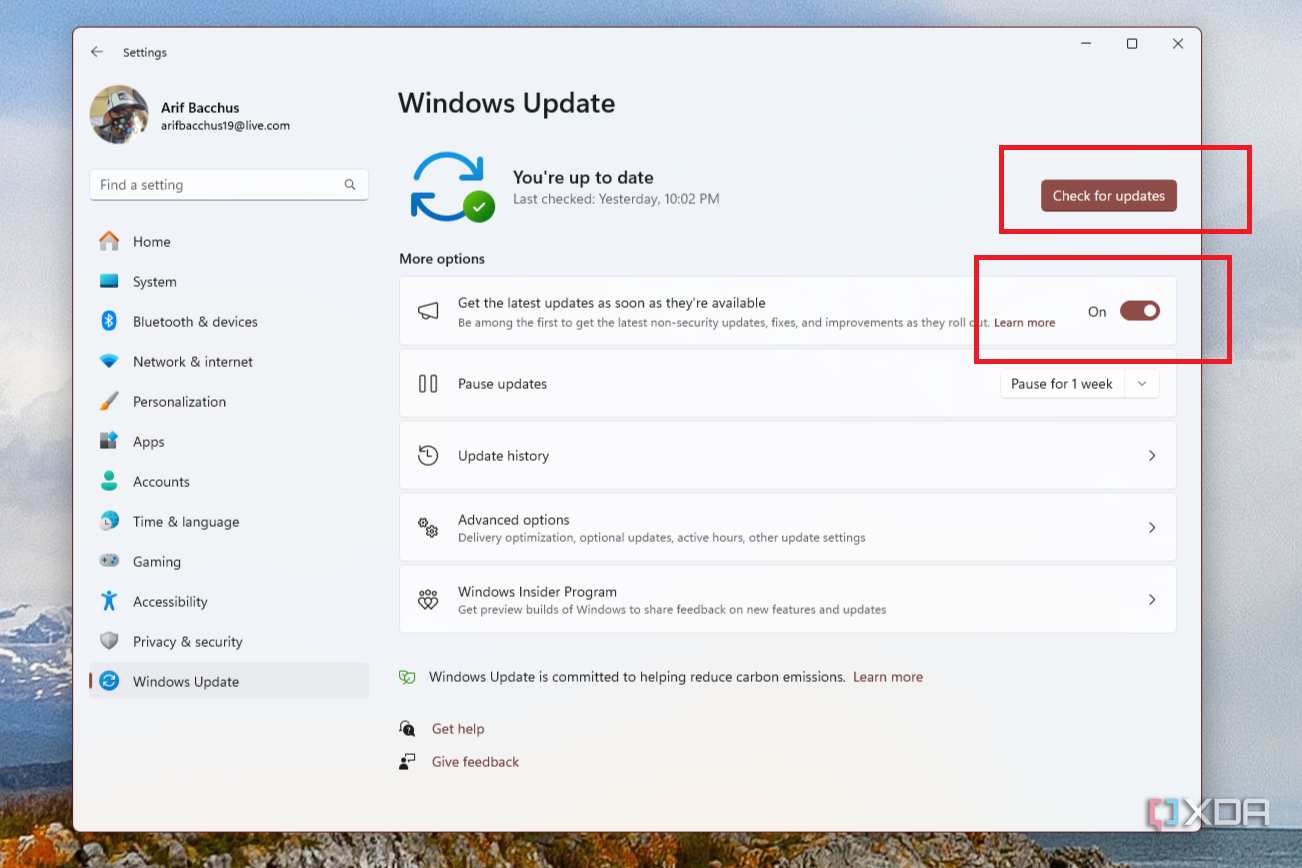The height and width of the screenshot is (868, 1302).
Task: Switch to the Accounts section
Action: tap(161, 481)
